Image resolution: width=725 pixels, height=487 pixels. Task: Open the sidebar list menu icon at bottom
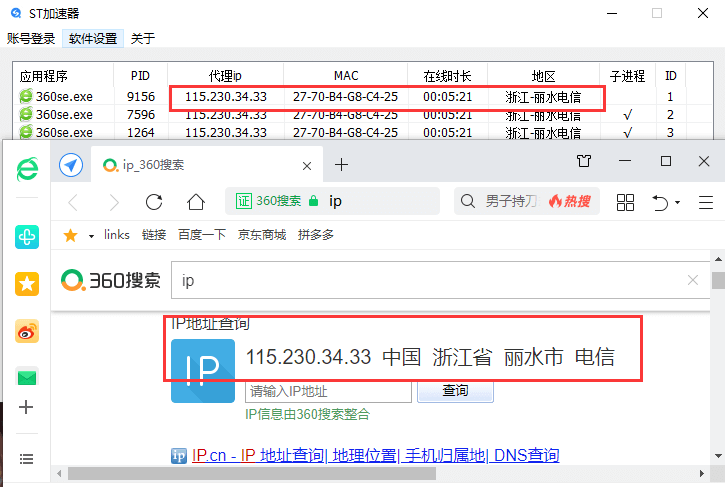[26, 459]
